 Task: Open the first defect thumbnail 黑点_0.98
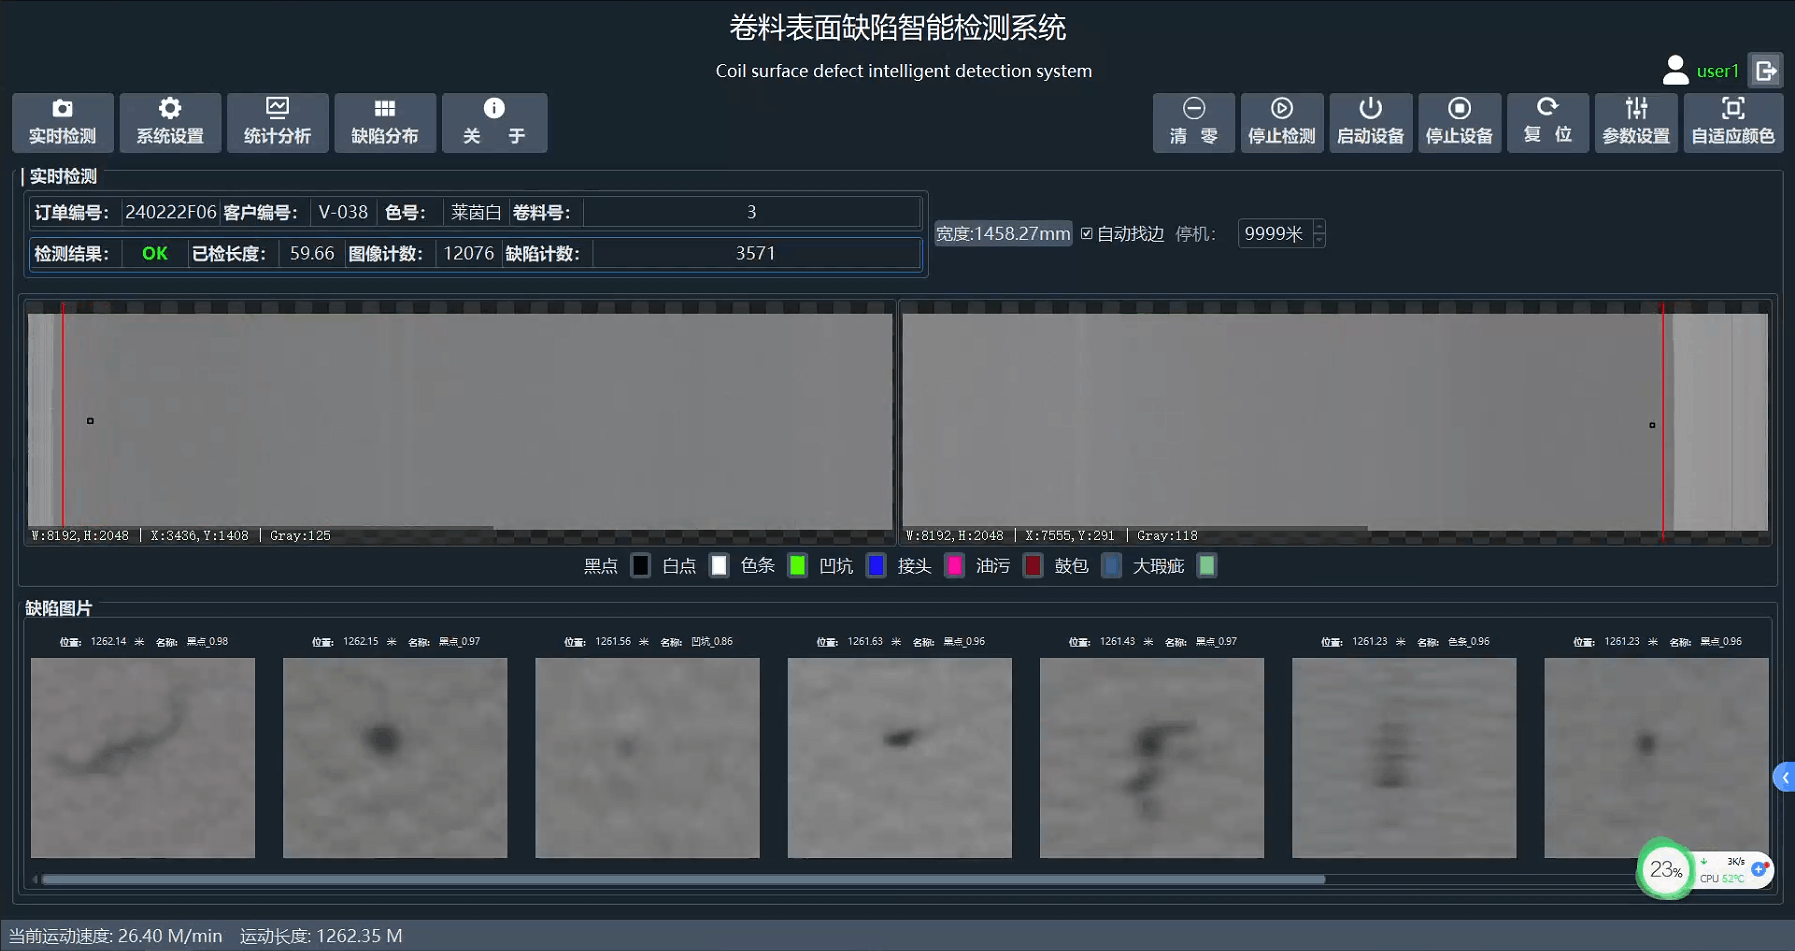pos(143,757)
